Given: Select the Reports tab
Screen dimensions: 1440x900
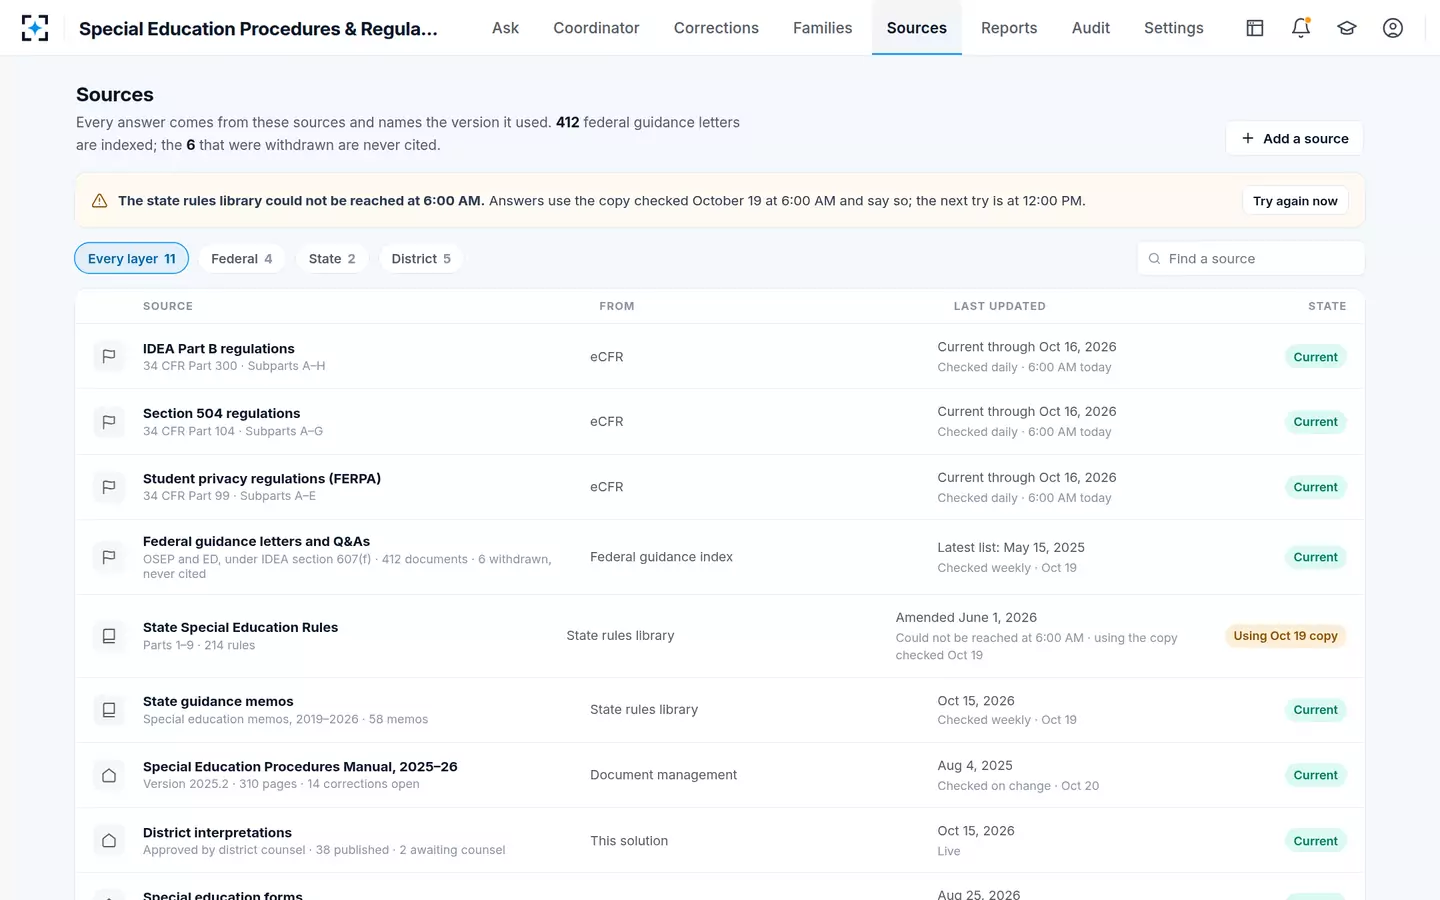Looking at the screenshot, I should point(1009,28).
